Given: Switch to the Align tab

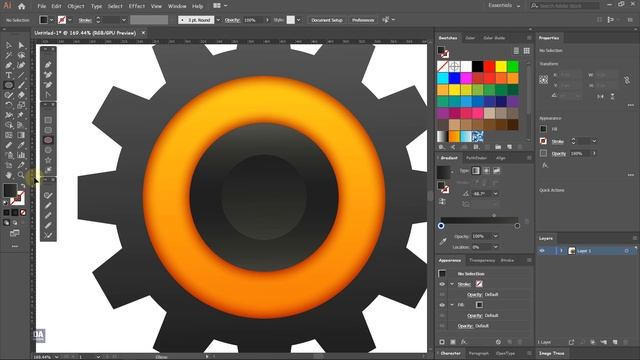Looking at the screenshot, I should [501, 158].
